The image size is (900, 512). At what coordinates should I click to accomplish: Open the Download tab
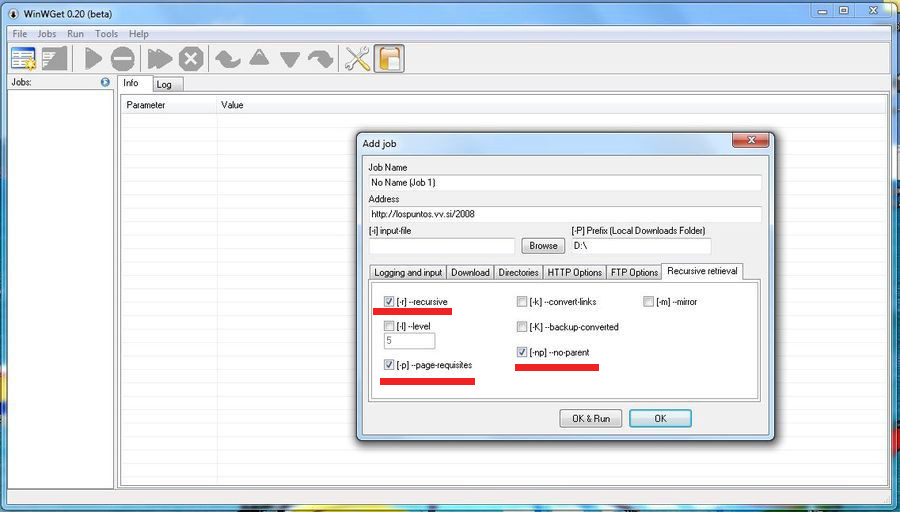[470, 273]
